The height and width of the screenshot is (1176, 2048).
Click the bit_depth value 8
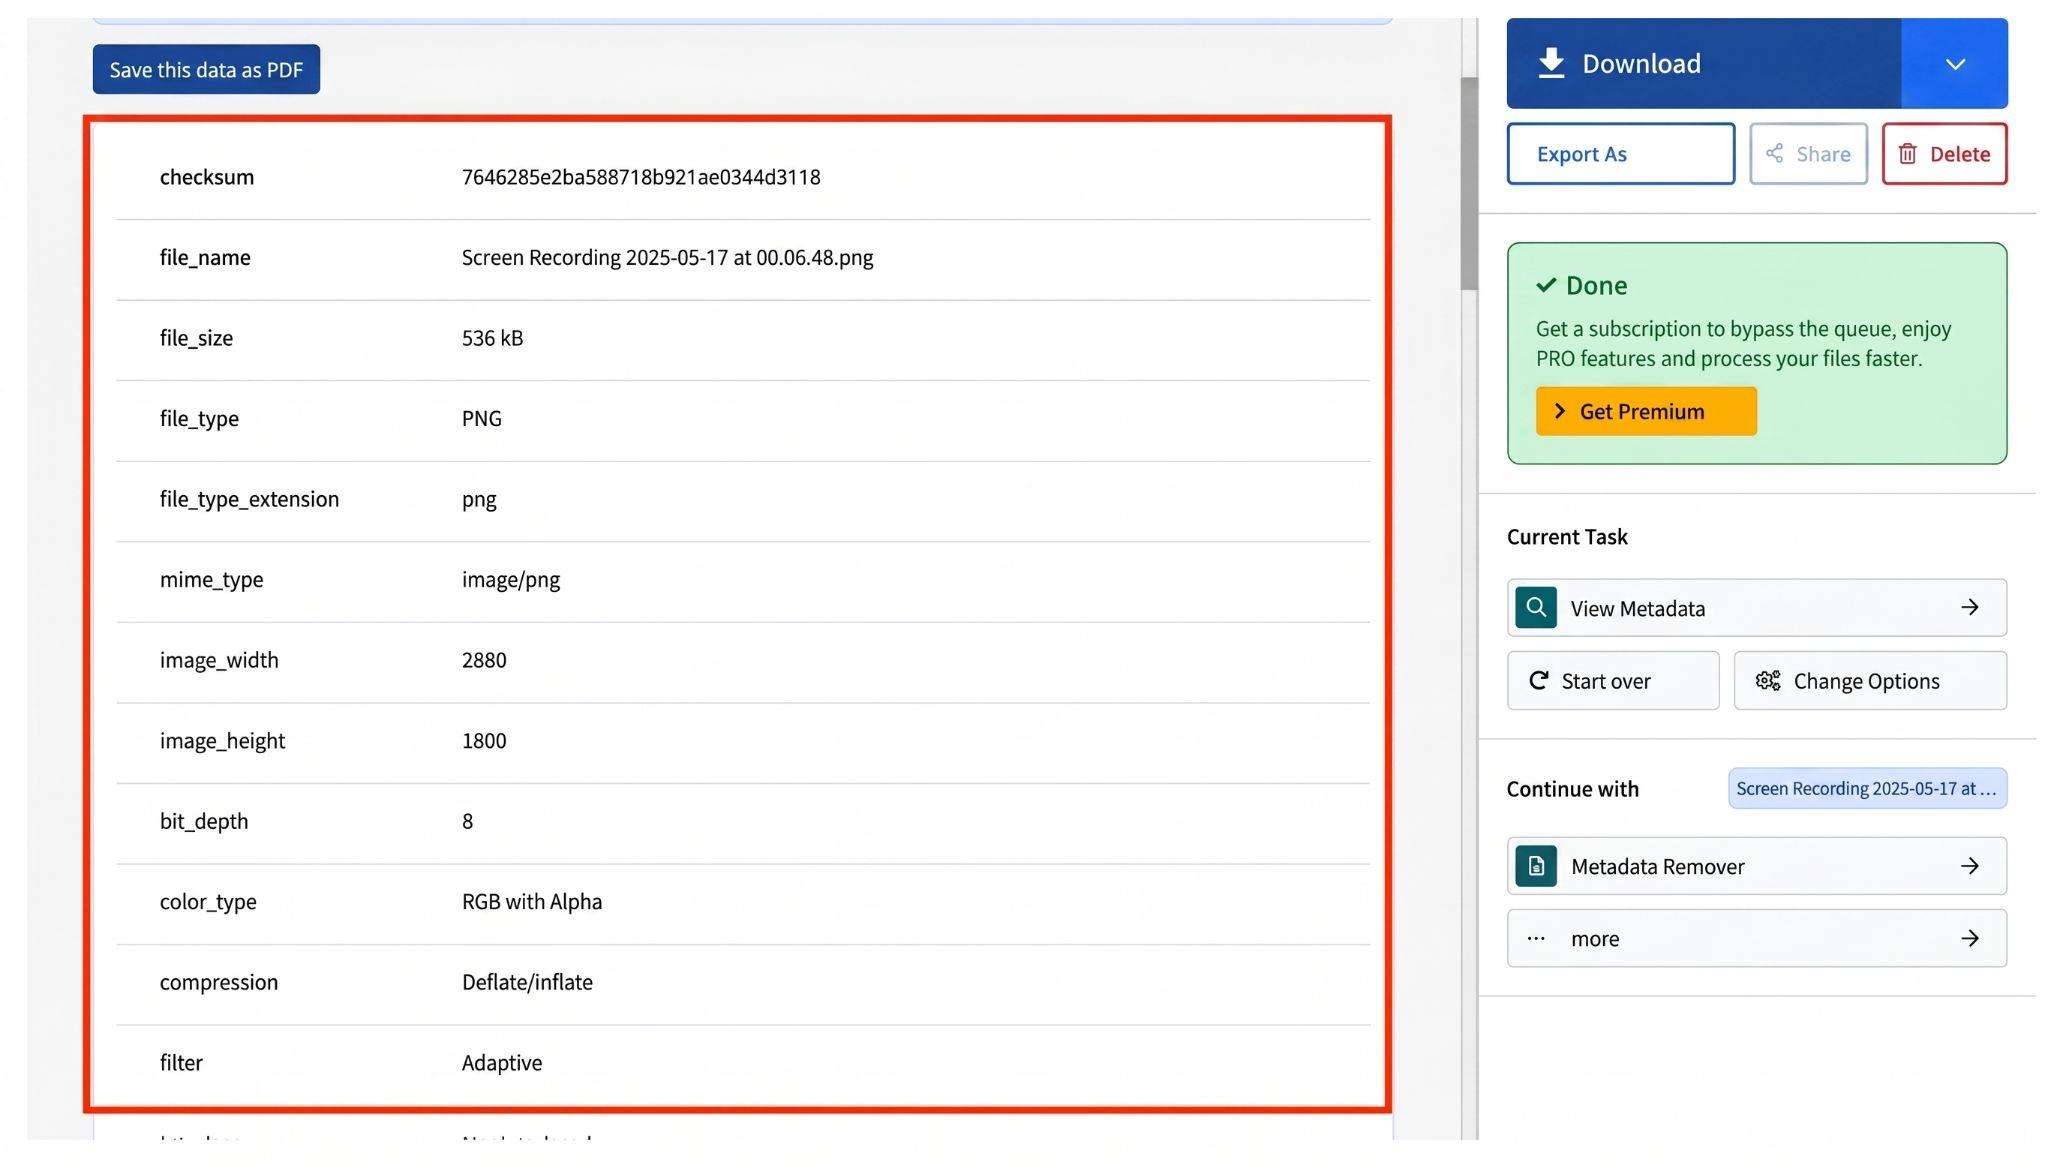point(467,821)
